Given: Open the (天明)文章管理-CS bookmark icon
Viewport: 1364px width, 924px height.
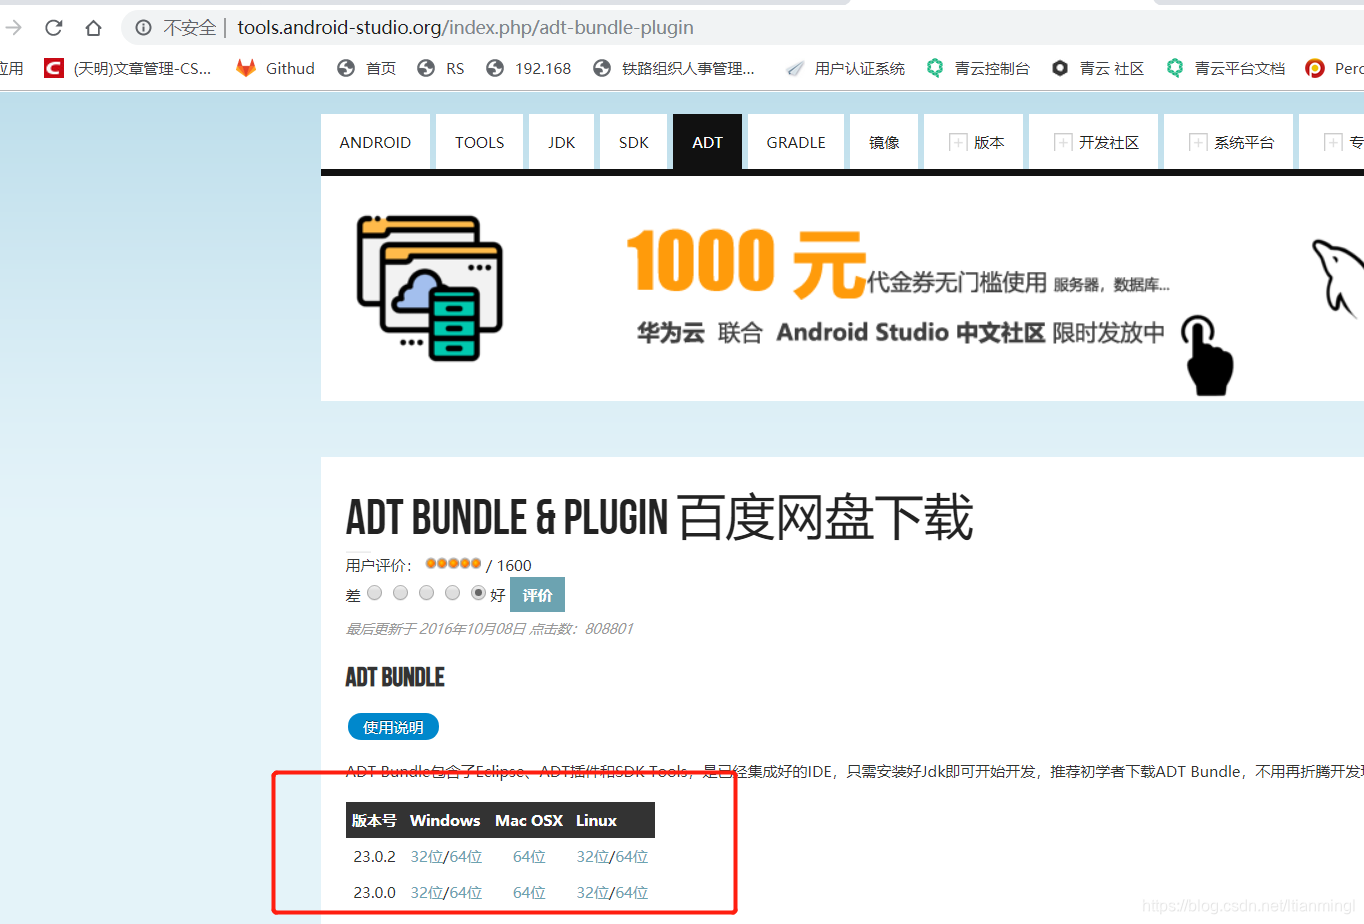Looking at the screenshot, I should (54, 68).
